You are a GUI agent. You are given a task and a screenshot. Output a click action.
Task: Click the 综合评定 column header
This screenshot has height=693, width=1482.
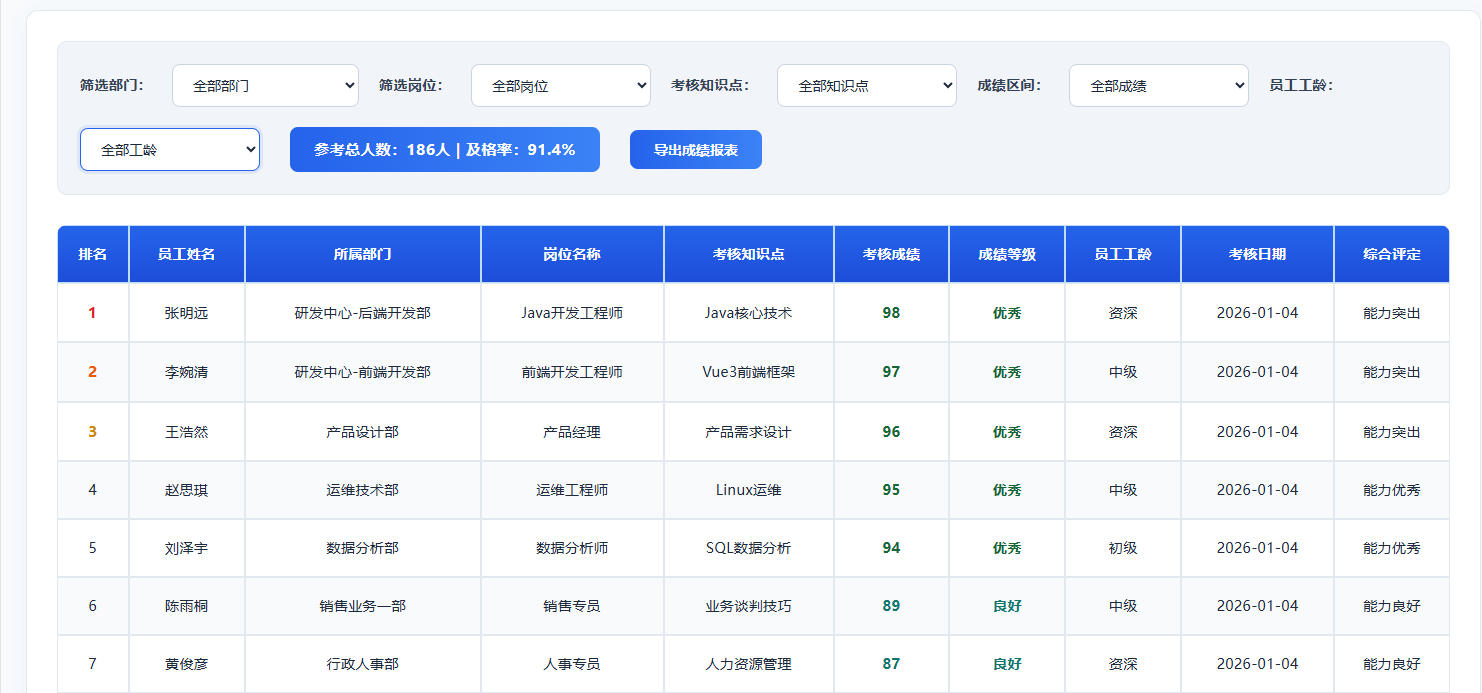point(1391,254)
